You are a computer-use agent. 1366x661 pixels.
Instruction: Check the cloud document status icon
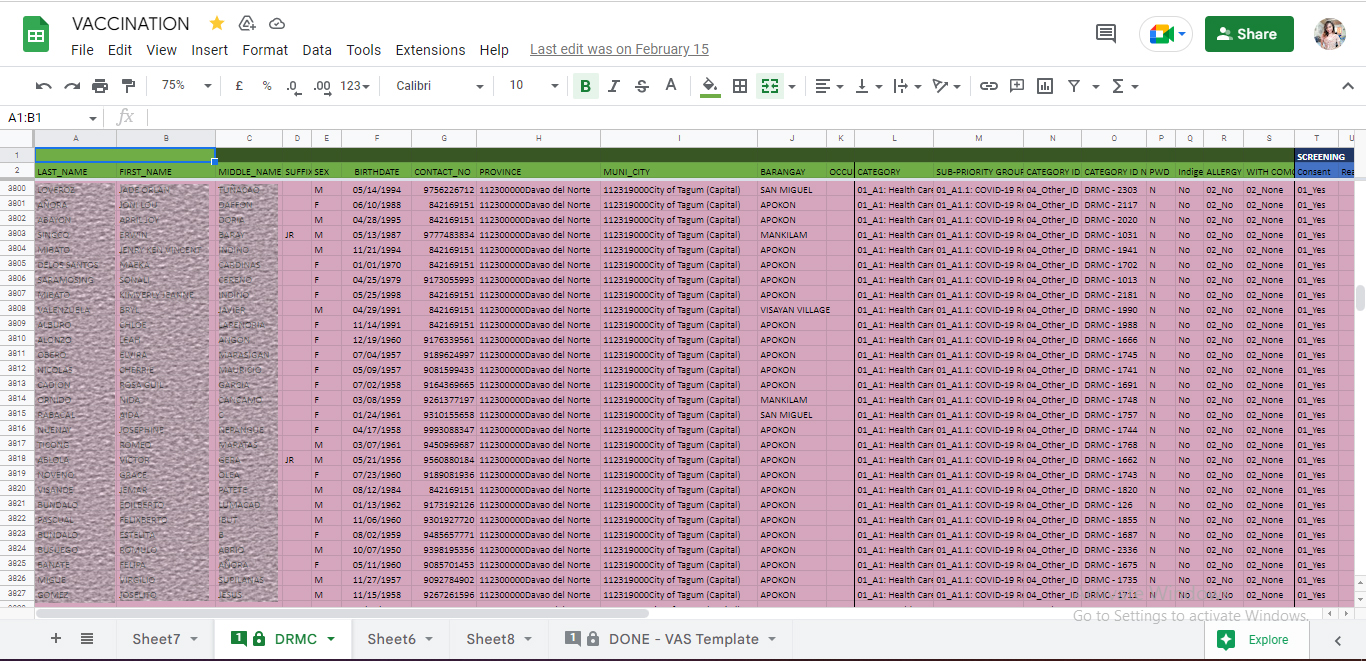(x=277, y=23)
